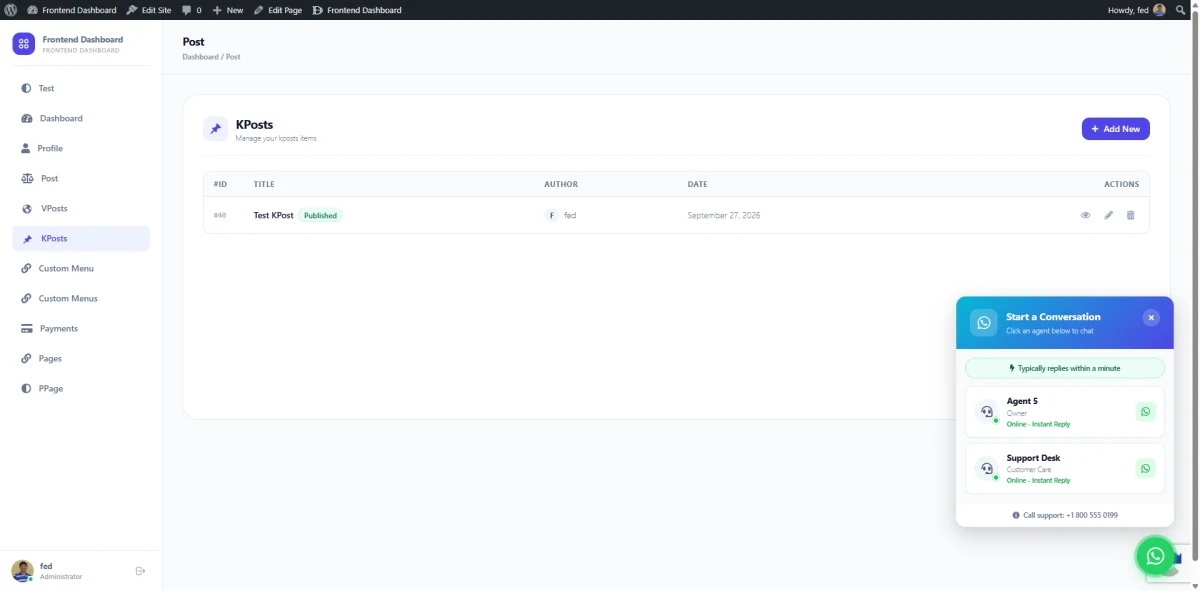Image resolution: width=1200 pixels, height=591 pixels.
Task: Click the Agent 5 name text
Action: (1022, 401)
